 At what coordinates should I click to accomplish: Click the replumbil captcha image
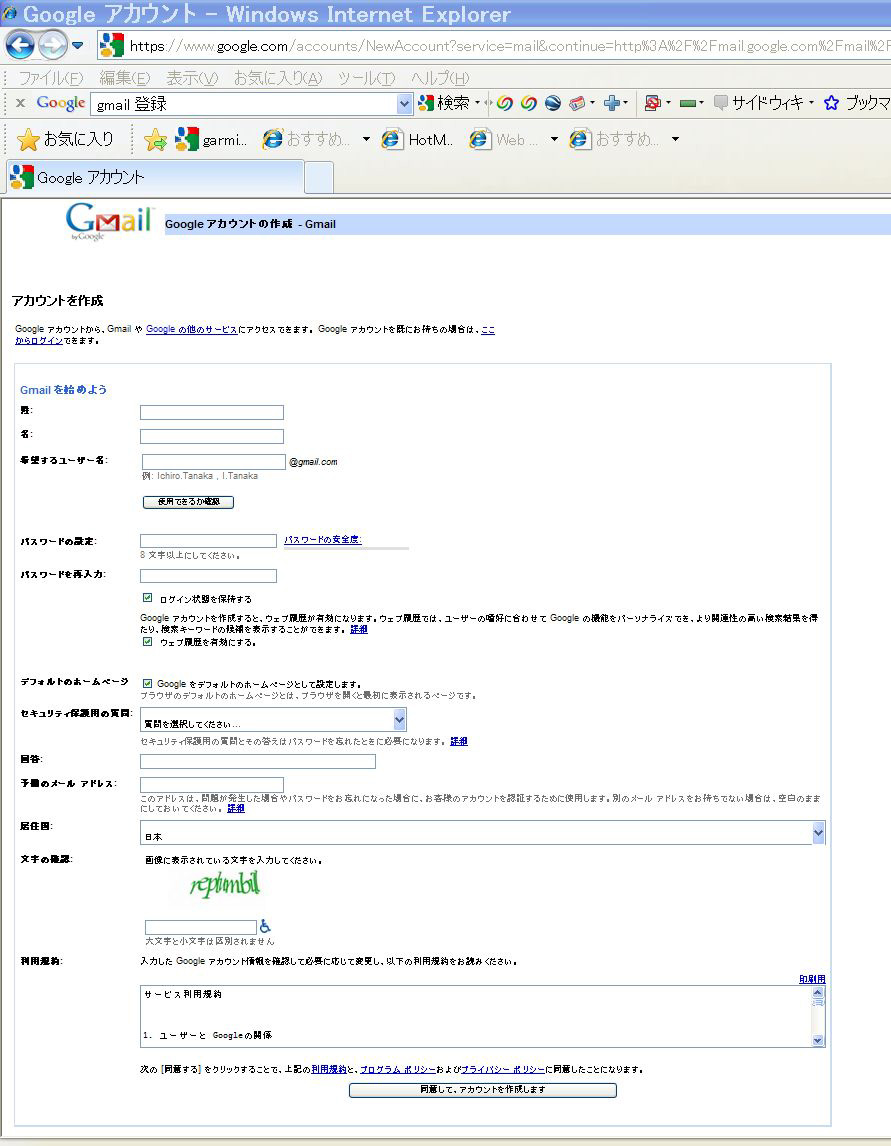[x=224, y=885]
